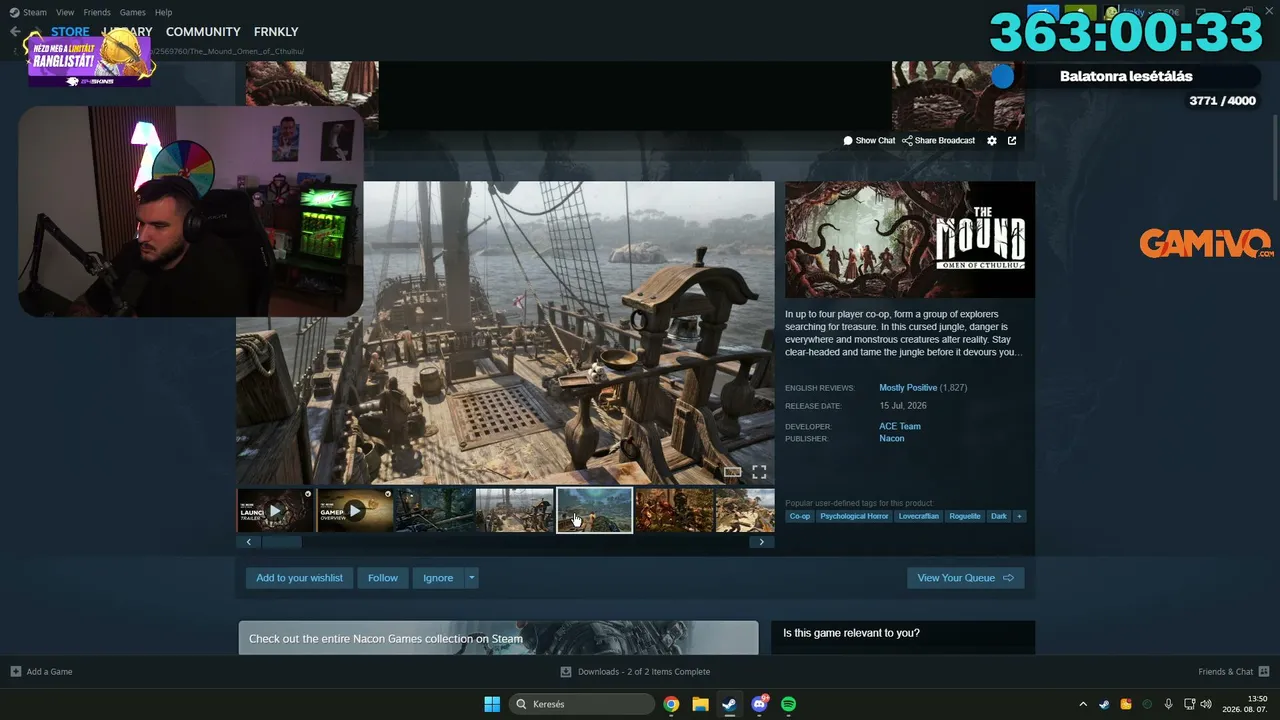Click the microphone tray icon

(1168, 704)
